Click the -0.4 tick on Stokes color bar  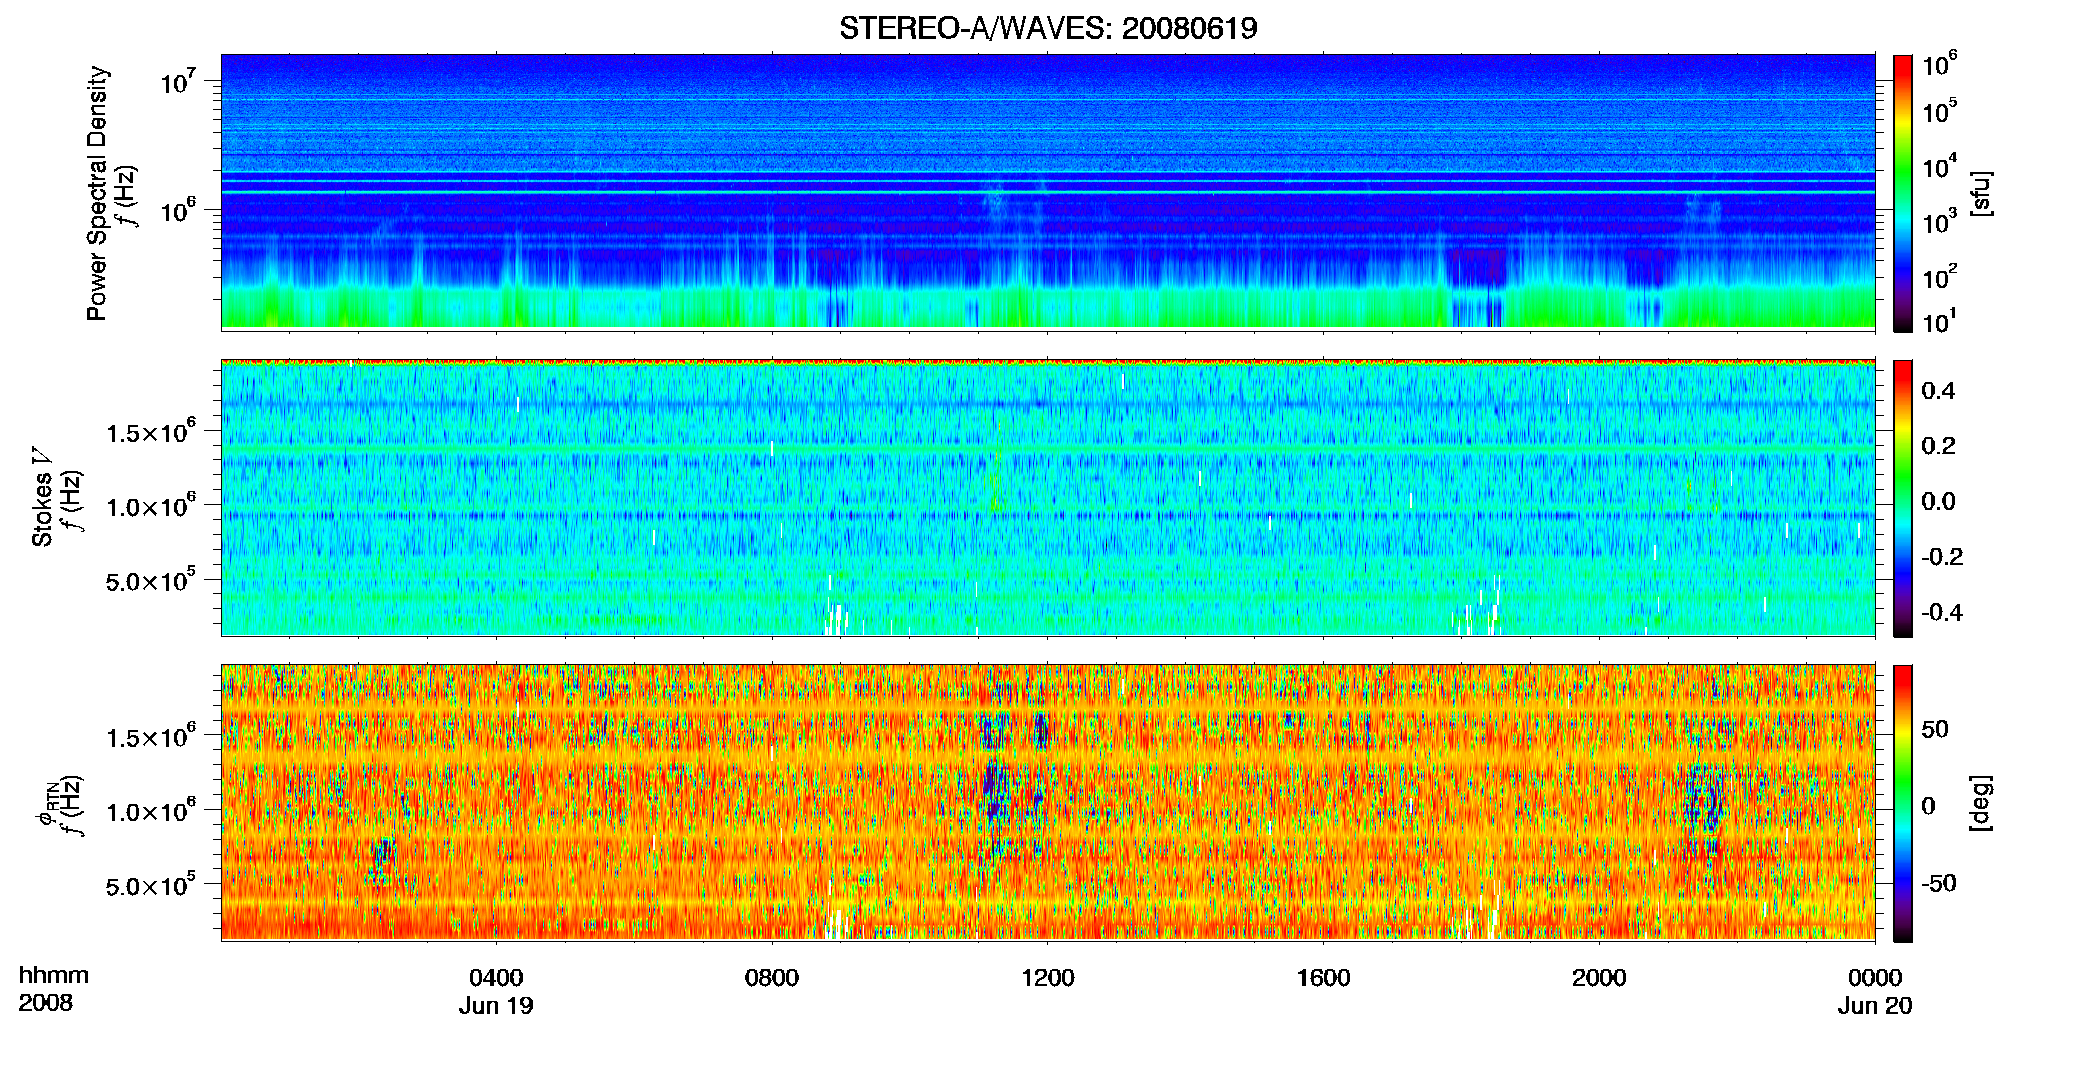point(1942,612)
